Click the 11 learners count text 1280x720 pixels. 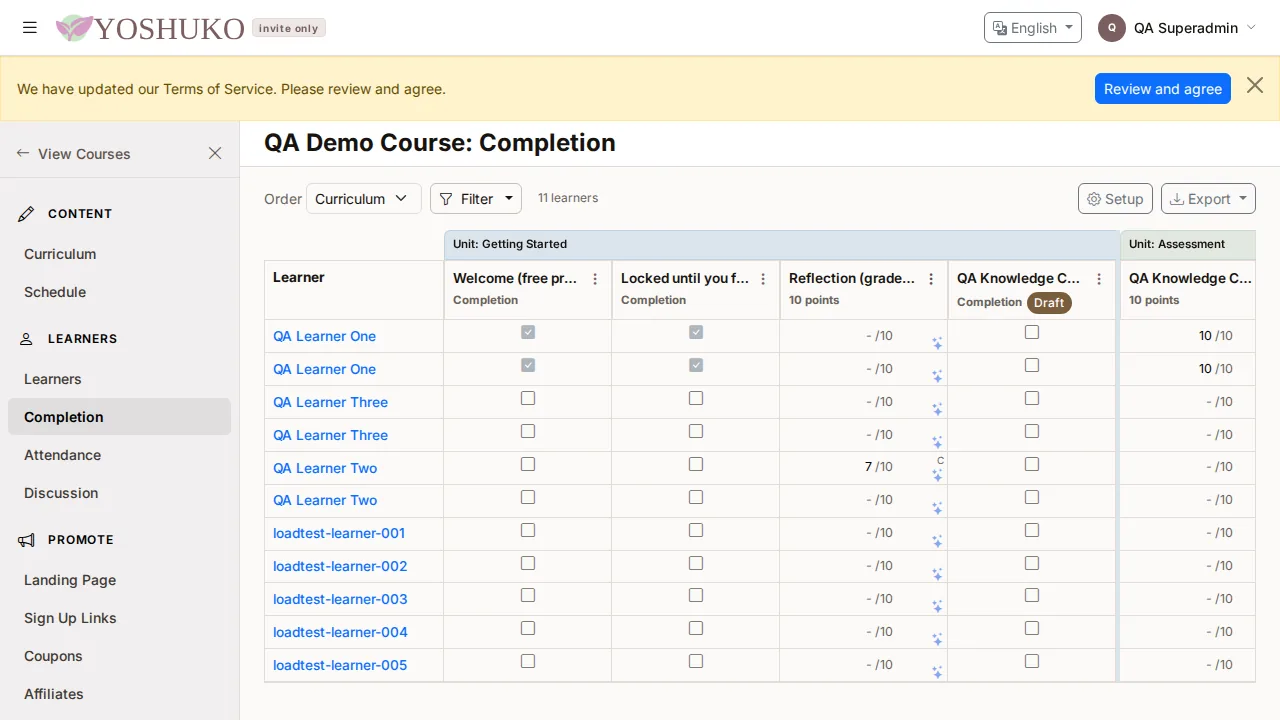[x=568, y=198]
